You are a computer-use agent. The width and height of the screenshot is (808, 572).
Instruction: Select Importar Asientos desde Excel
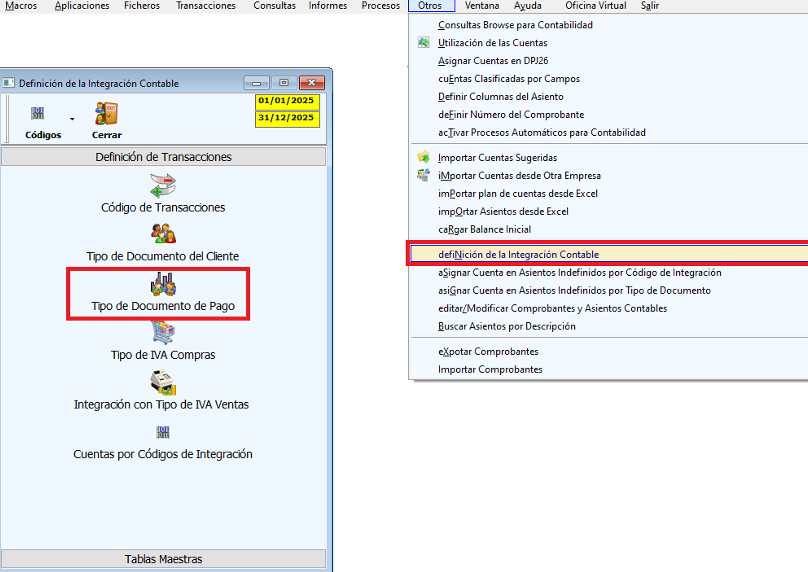pos(503,212)
